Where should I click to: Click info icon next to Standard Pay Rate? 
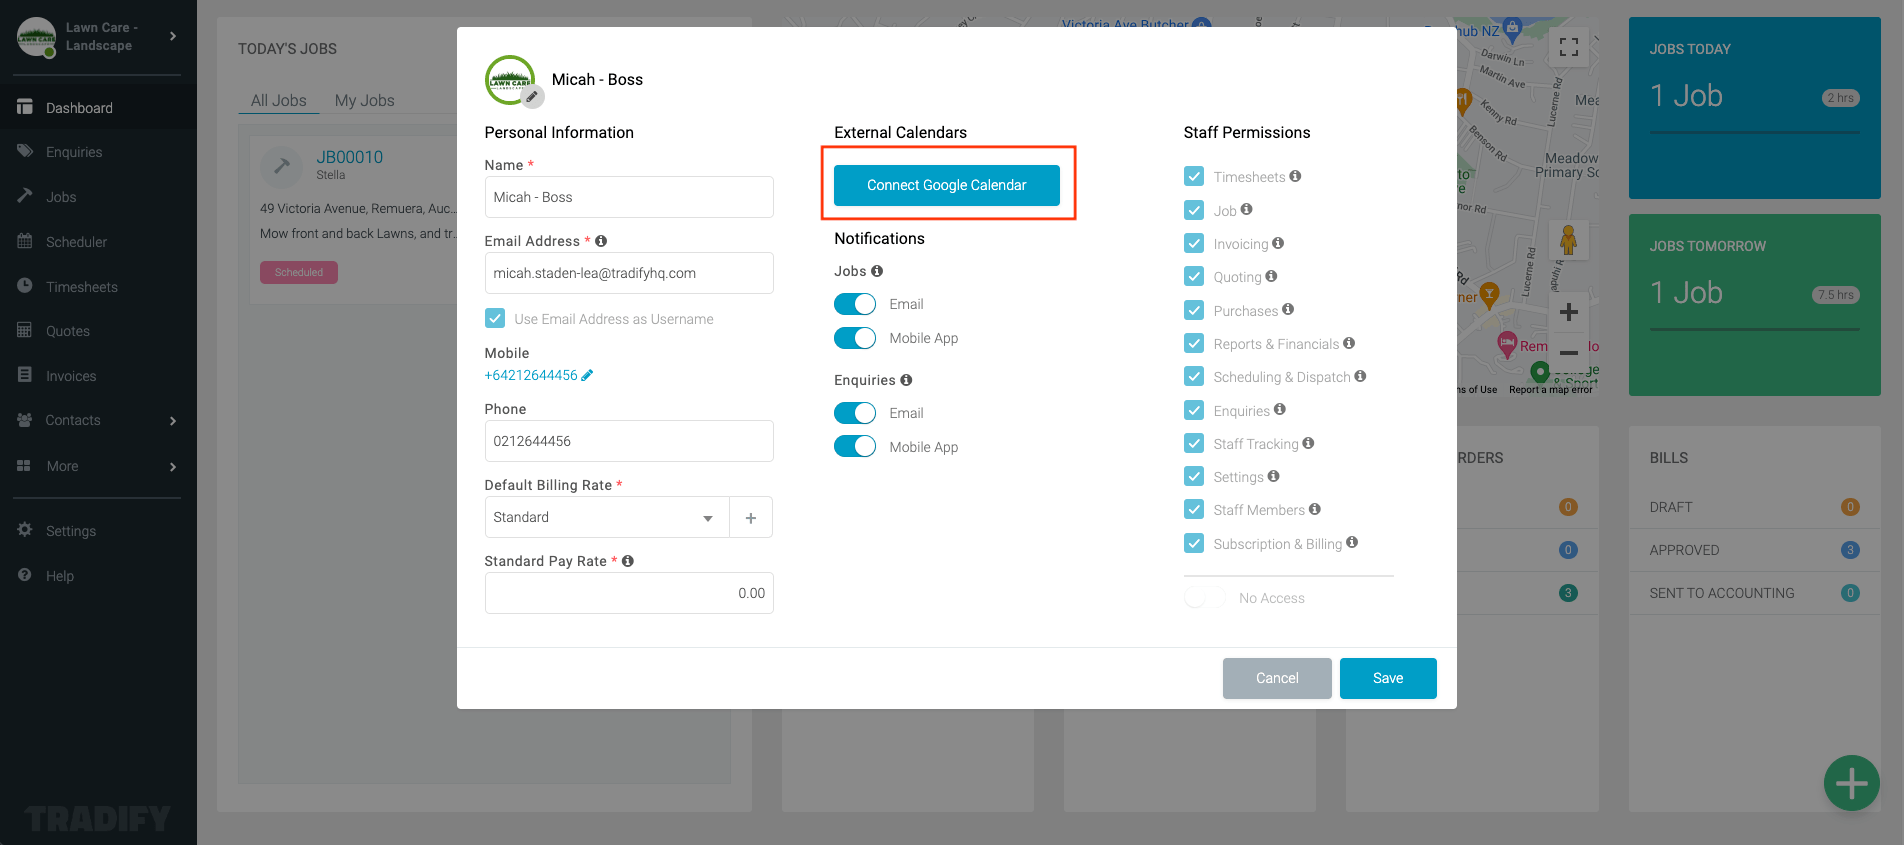(628, 561)
